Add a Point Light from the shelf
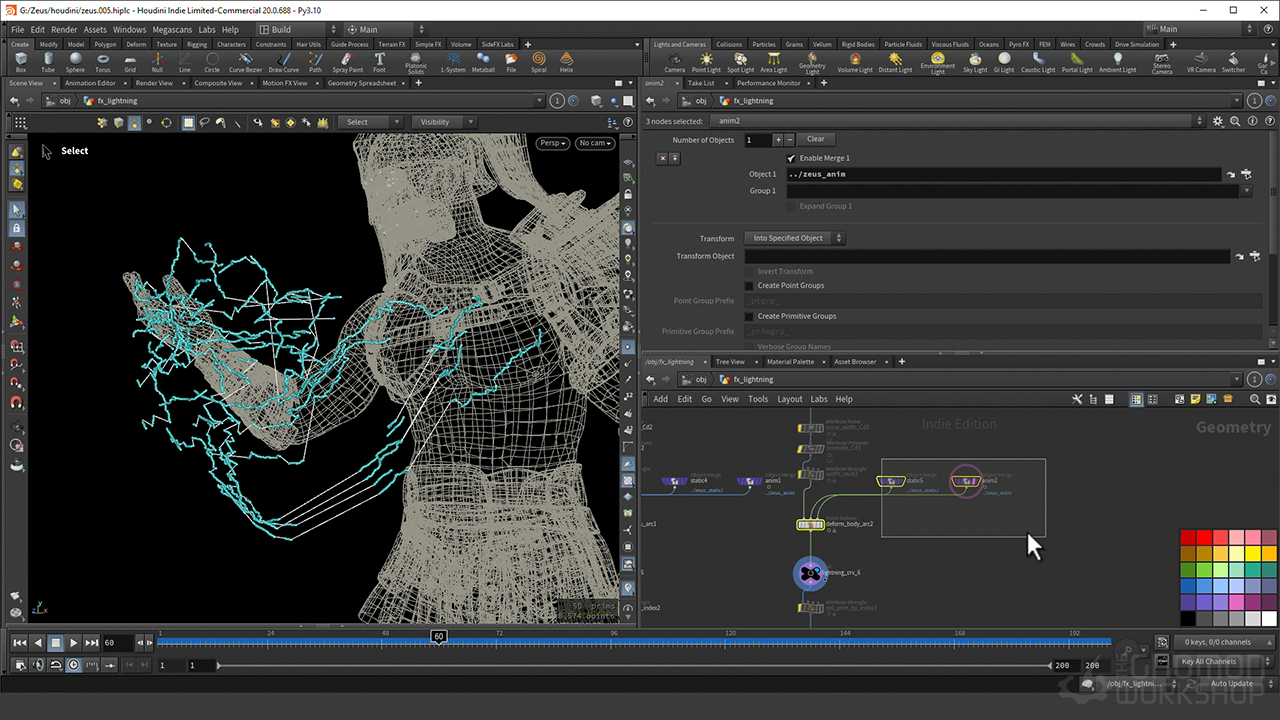 point(706,62)
